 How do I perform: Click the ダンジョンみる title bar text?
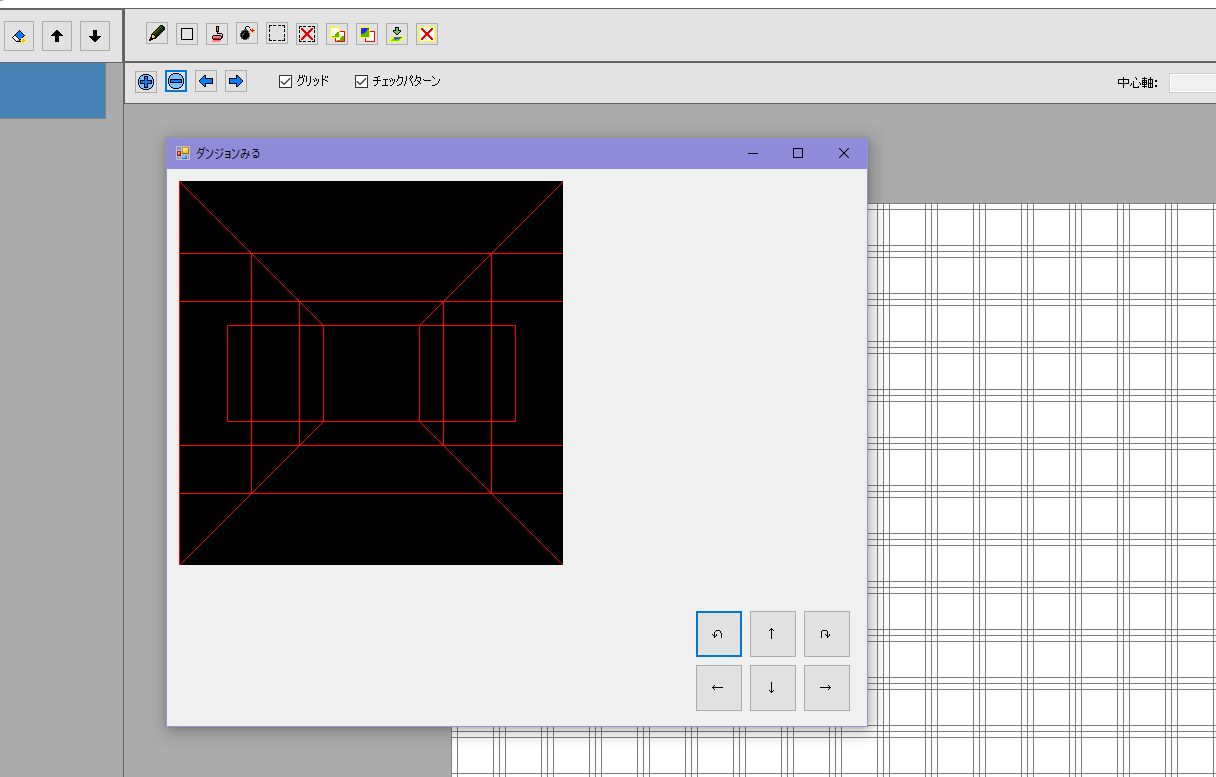coord(228,154)
